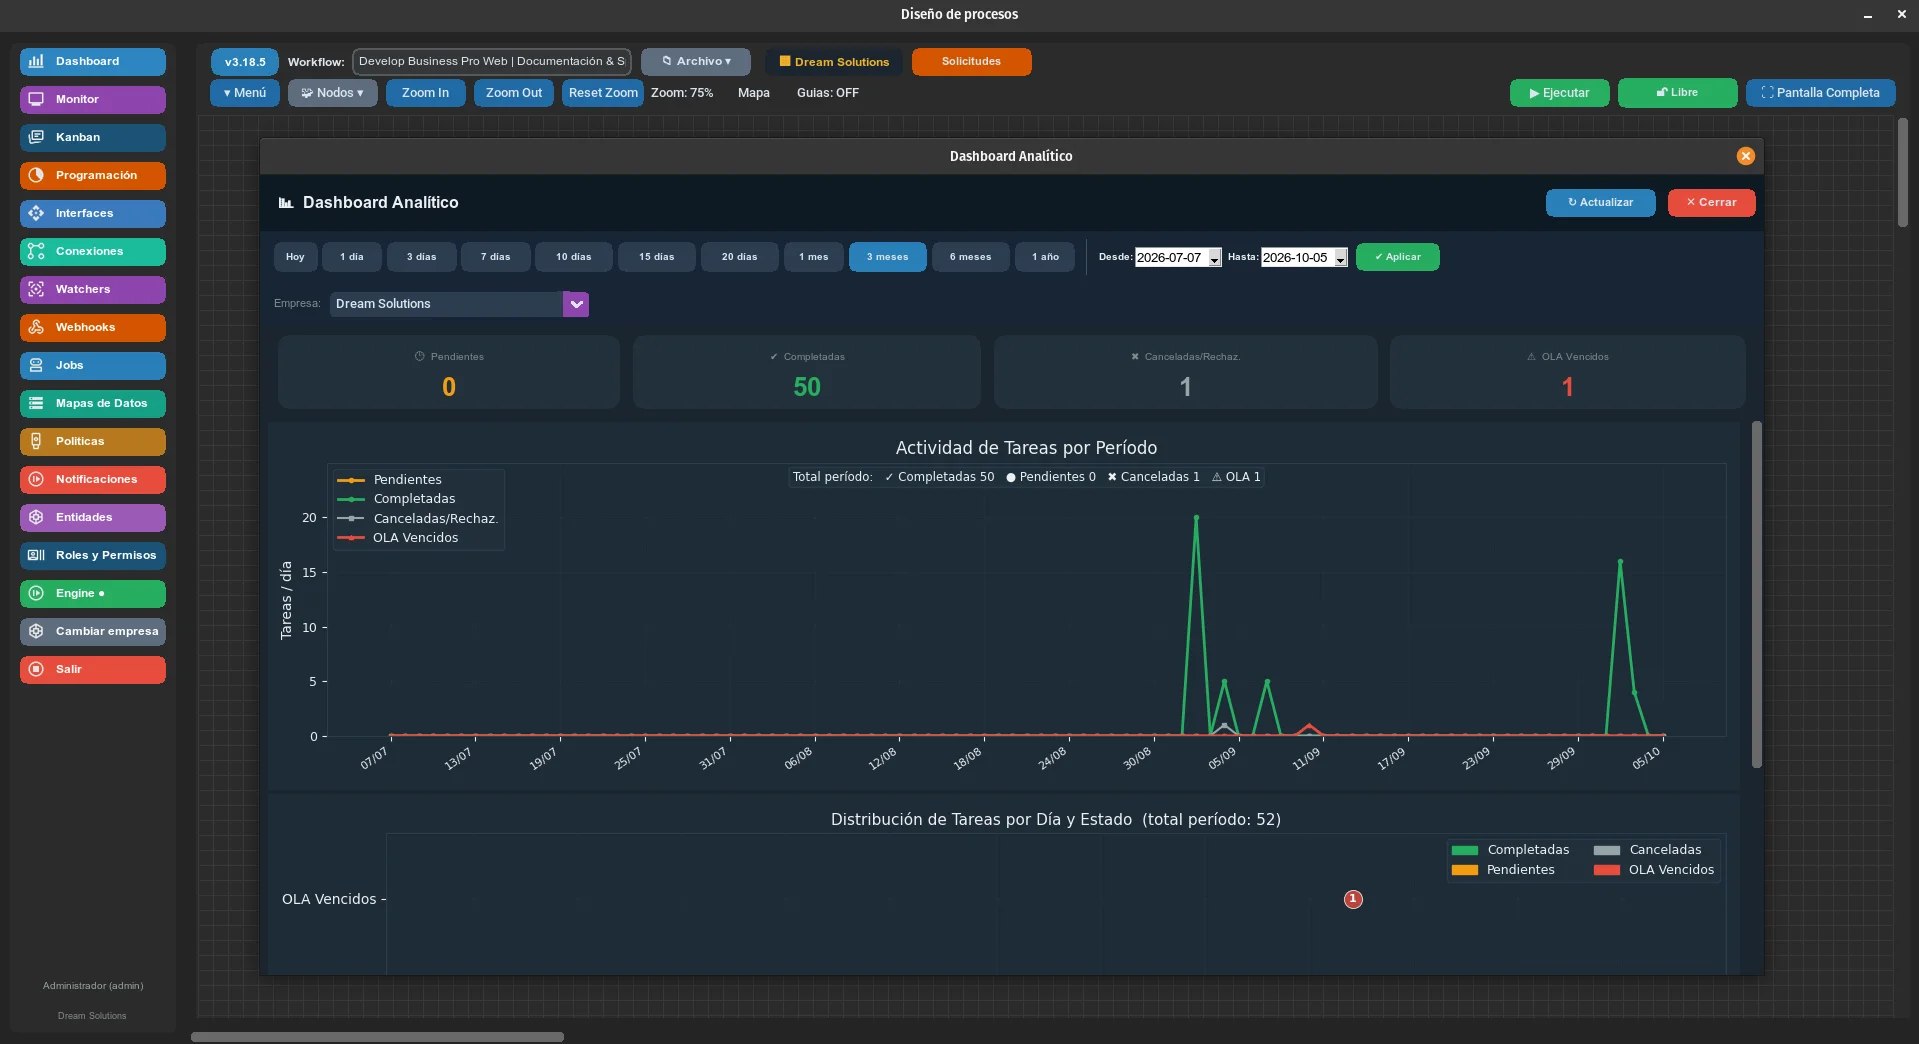This screenshot has height=1044, width=1919.
Task: Open the Menú dropdown
Action: click(x=245, y=93)
